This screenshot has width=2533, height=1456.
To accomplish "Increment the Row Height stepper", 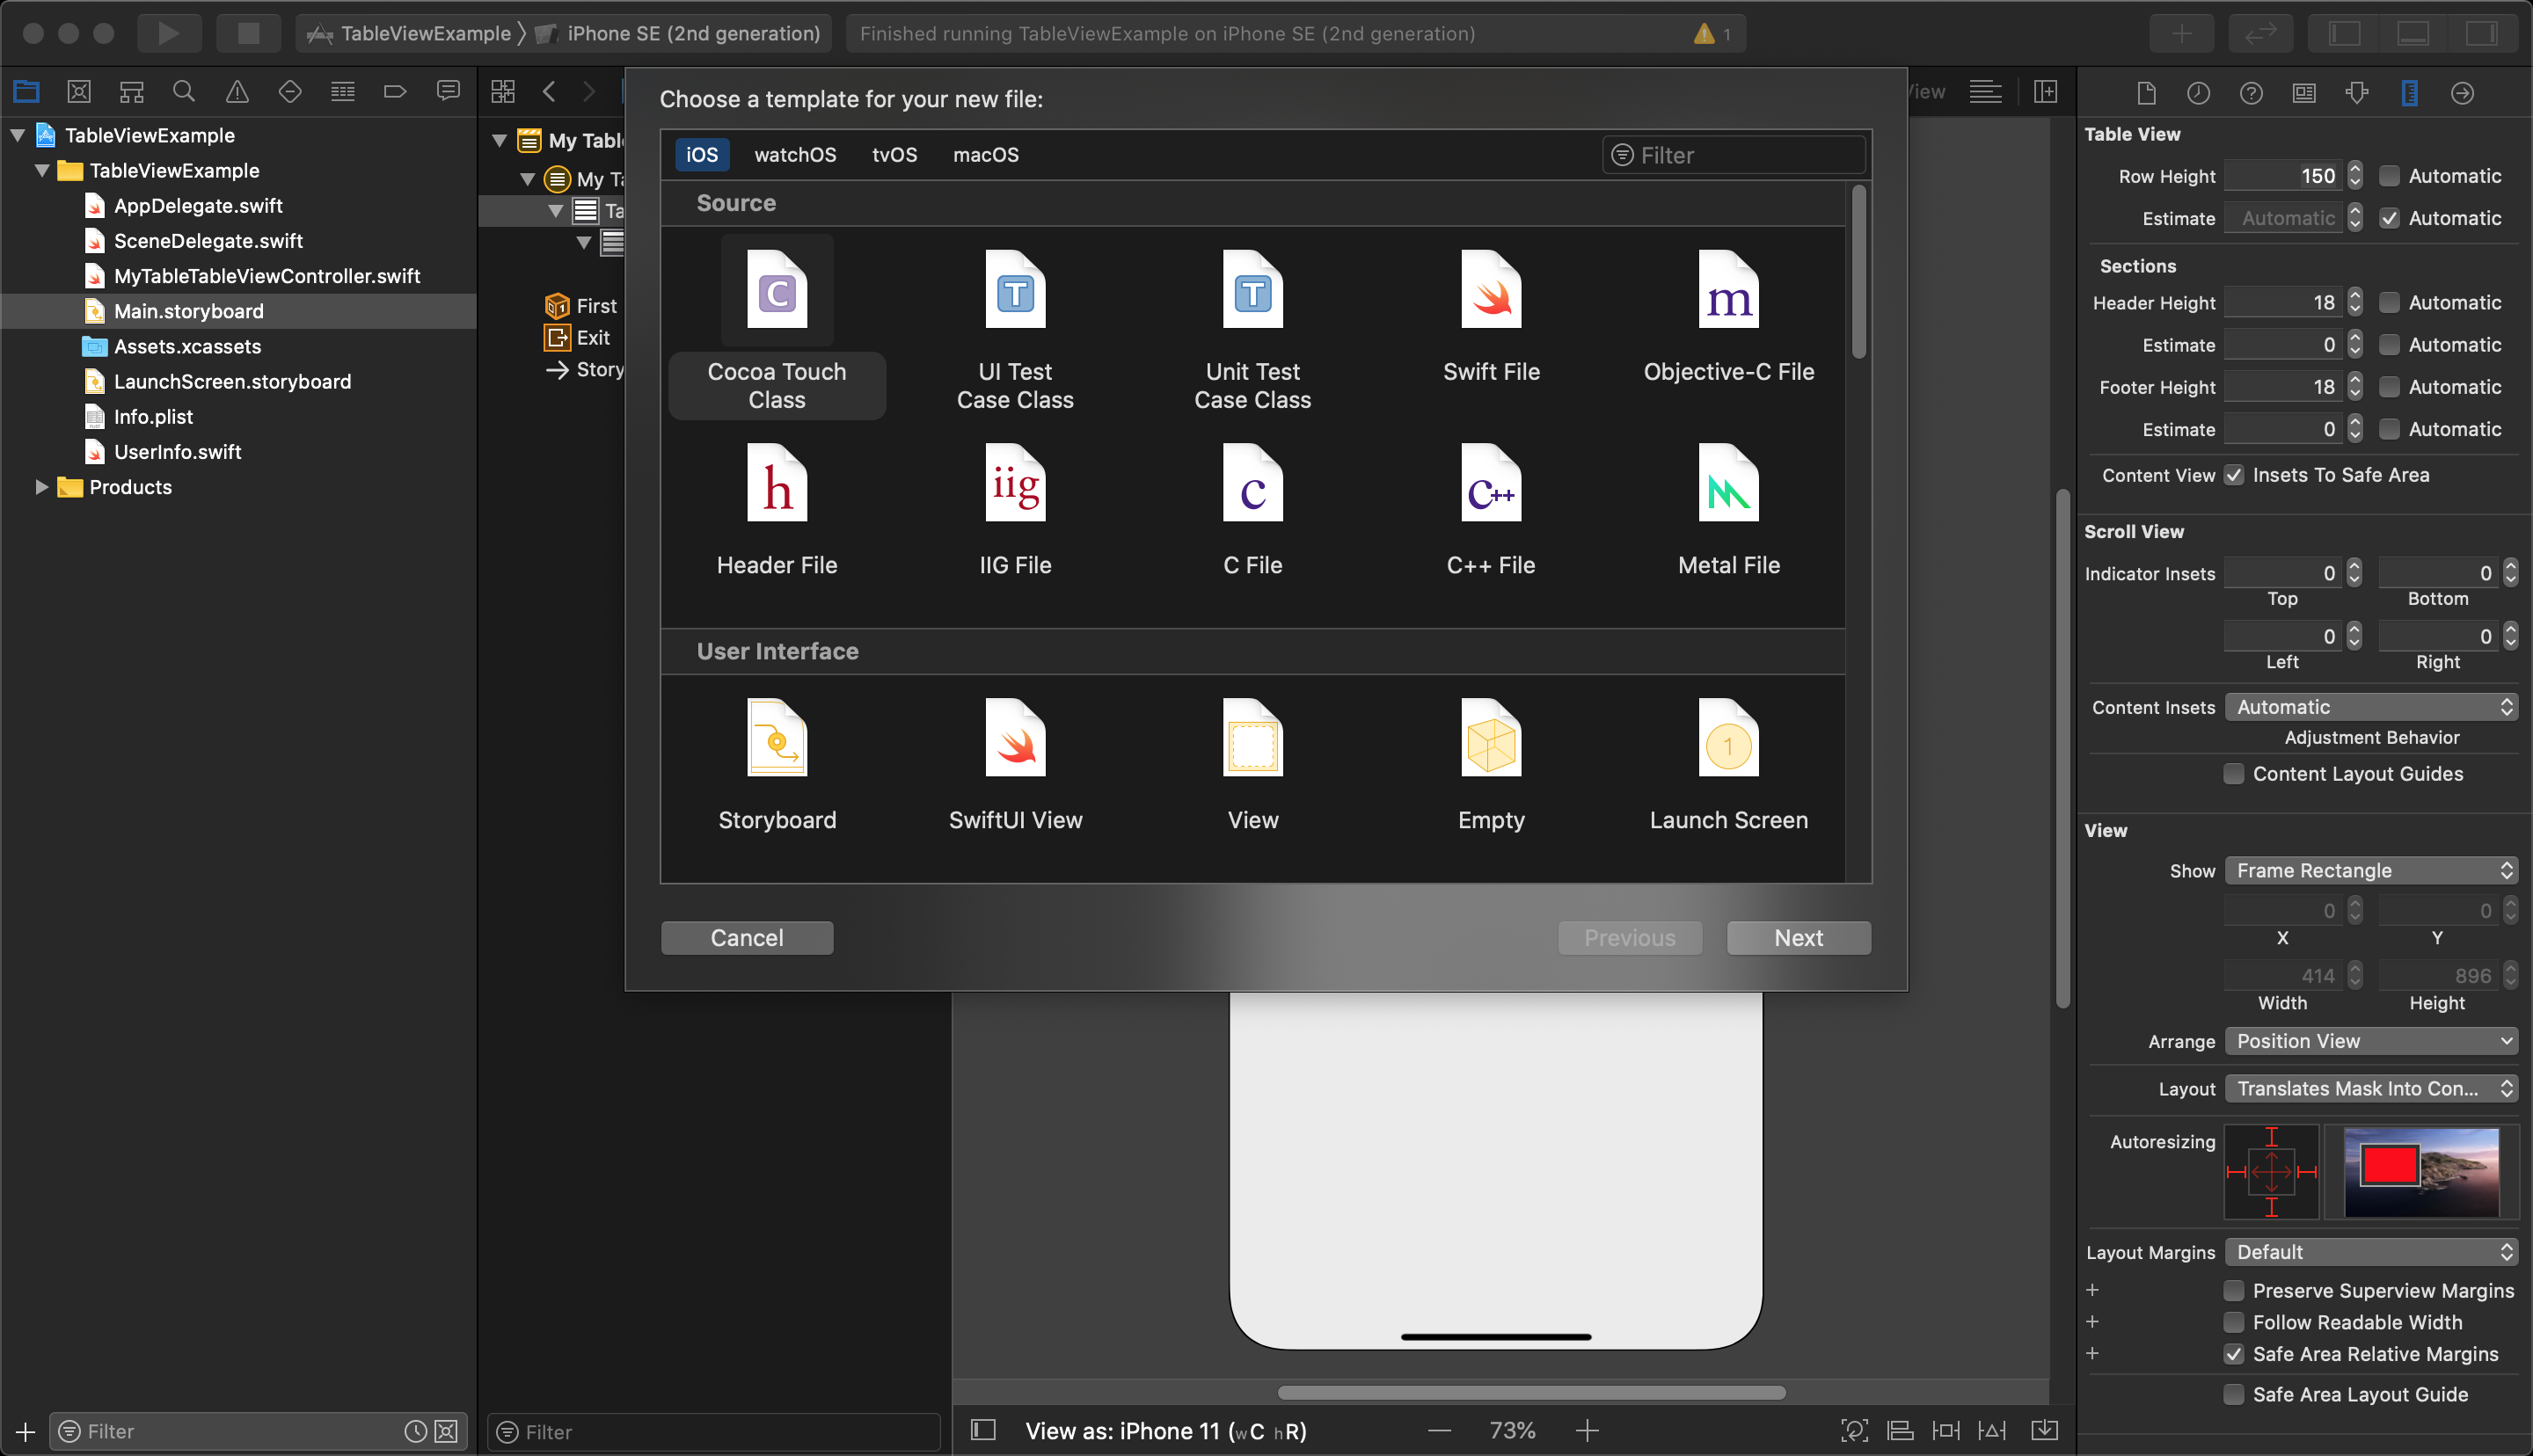I will point(2355,169).
